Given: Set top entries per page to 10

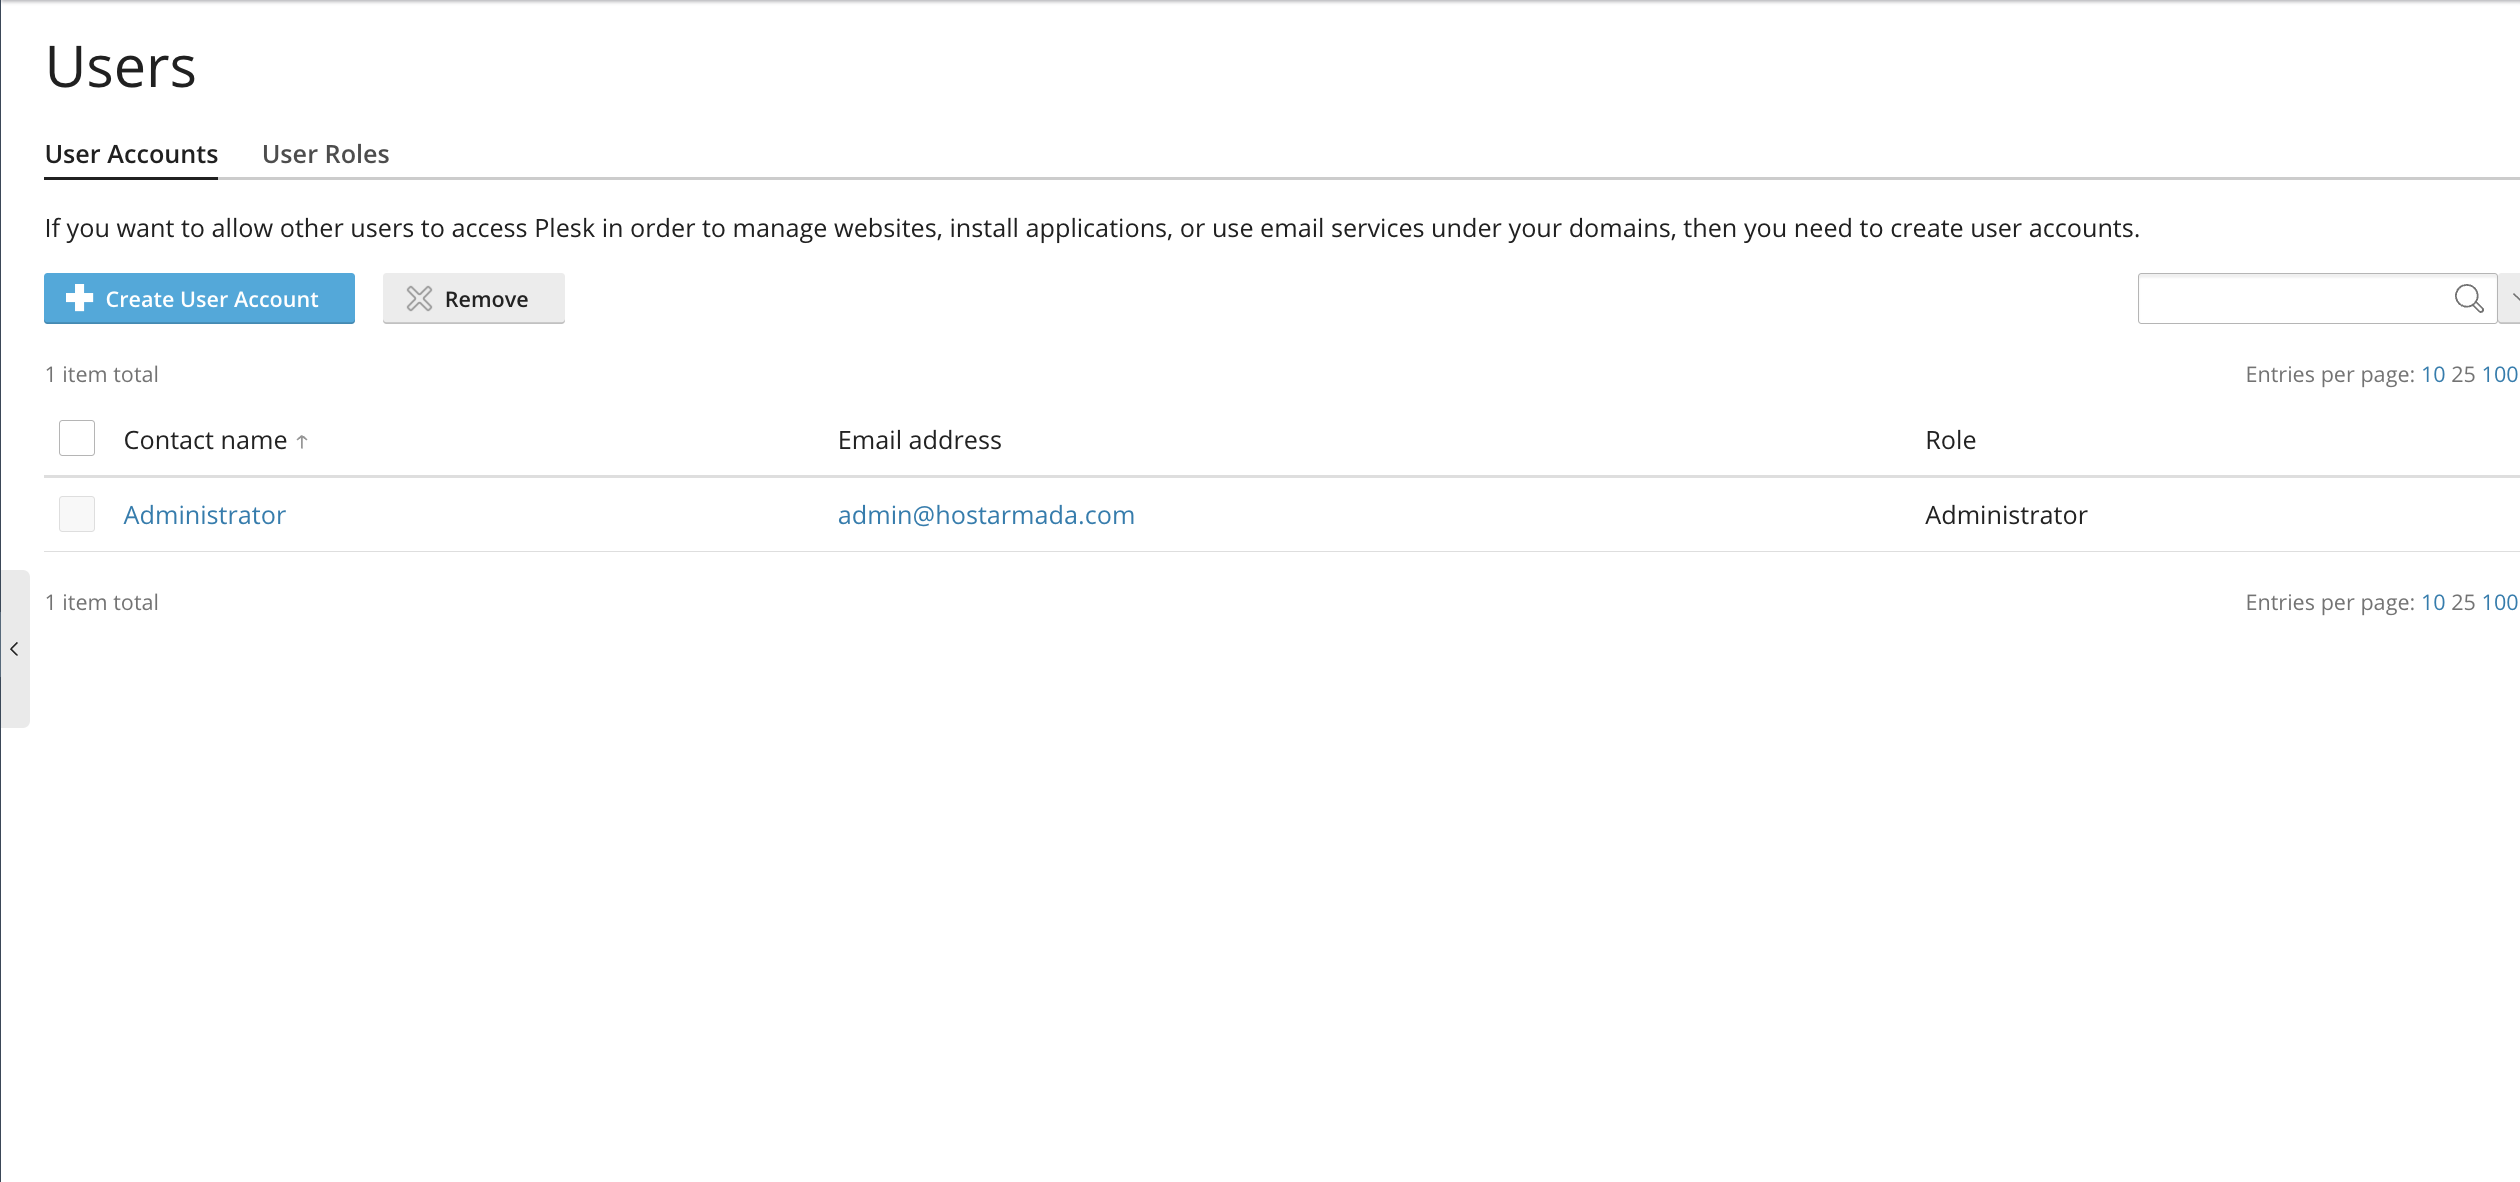Looking at the screenshot, I should point(2433,374).
